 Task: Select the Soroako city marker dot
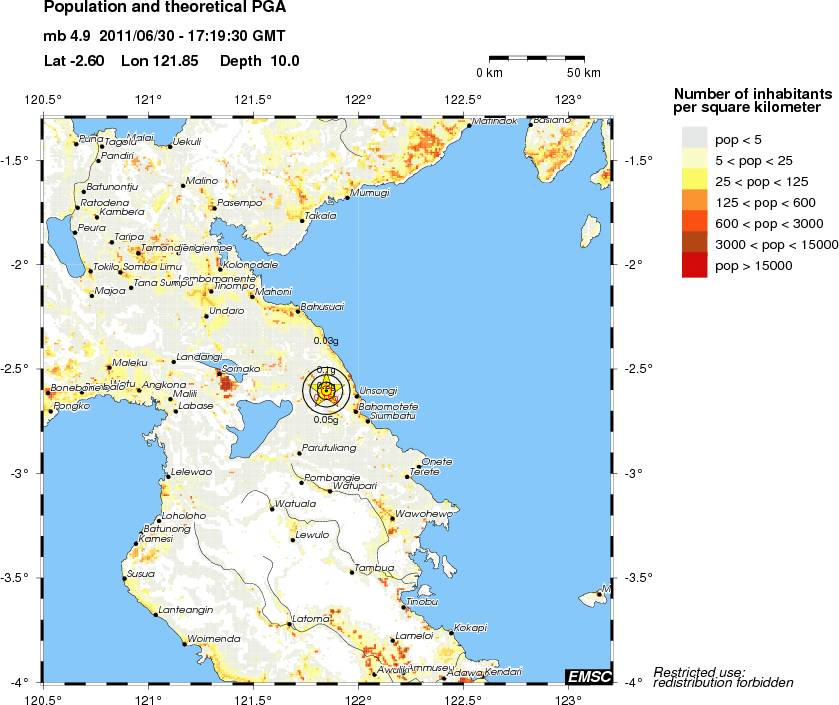[221, 373]
